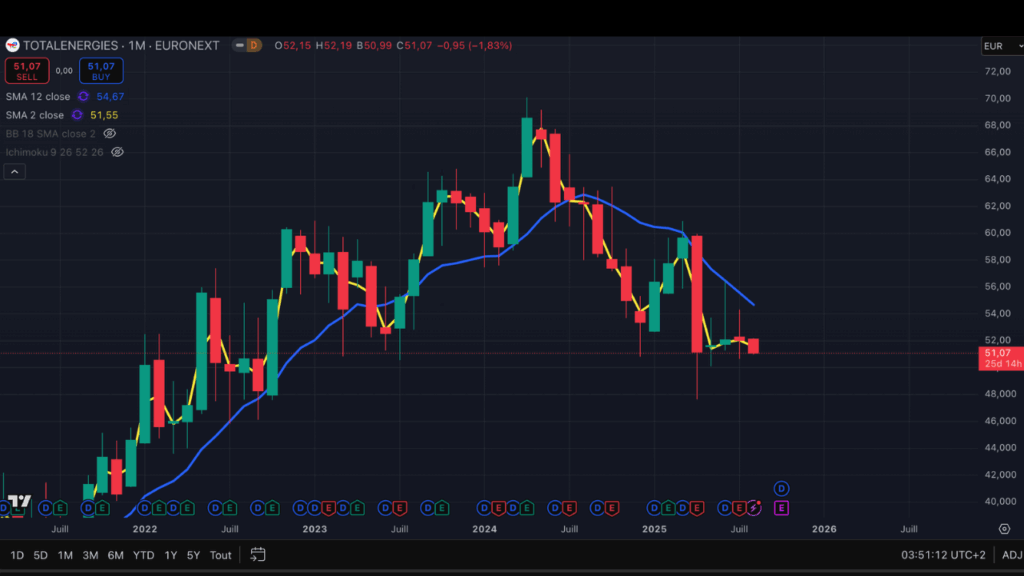Click the high price value H52,19
The height and width of the screenshot is (576, 1024).
tap(334, 46)
